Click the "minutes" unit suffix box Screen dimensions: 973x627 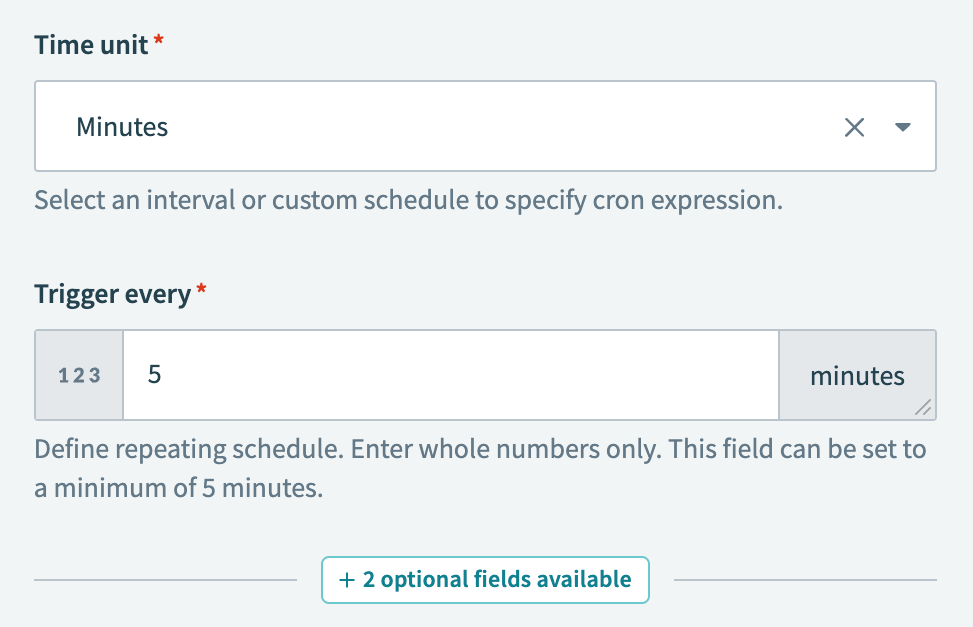pyautogui.click(x=857, y=374)
